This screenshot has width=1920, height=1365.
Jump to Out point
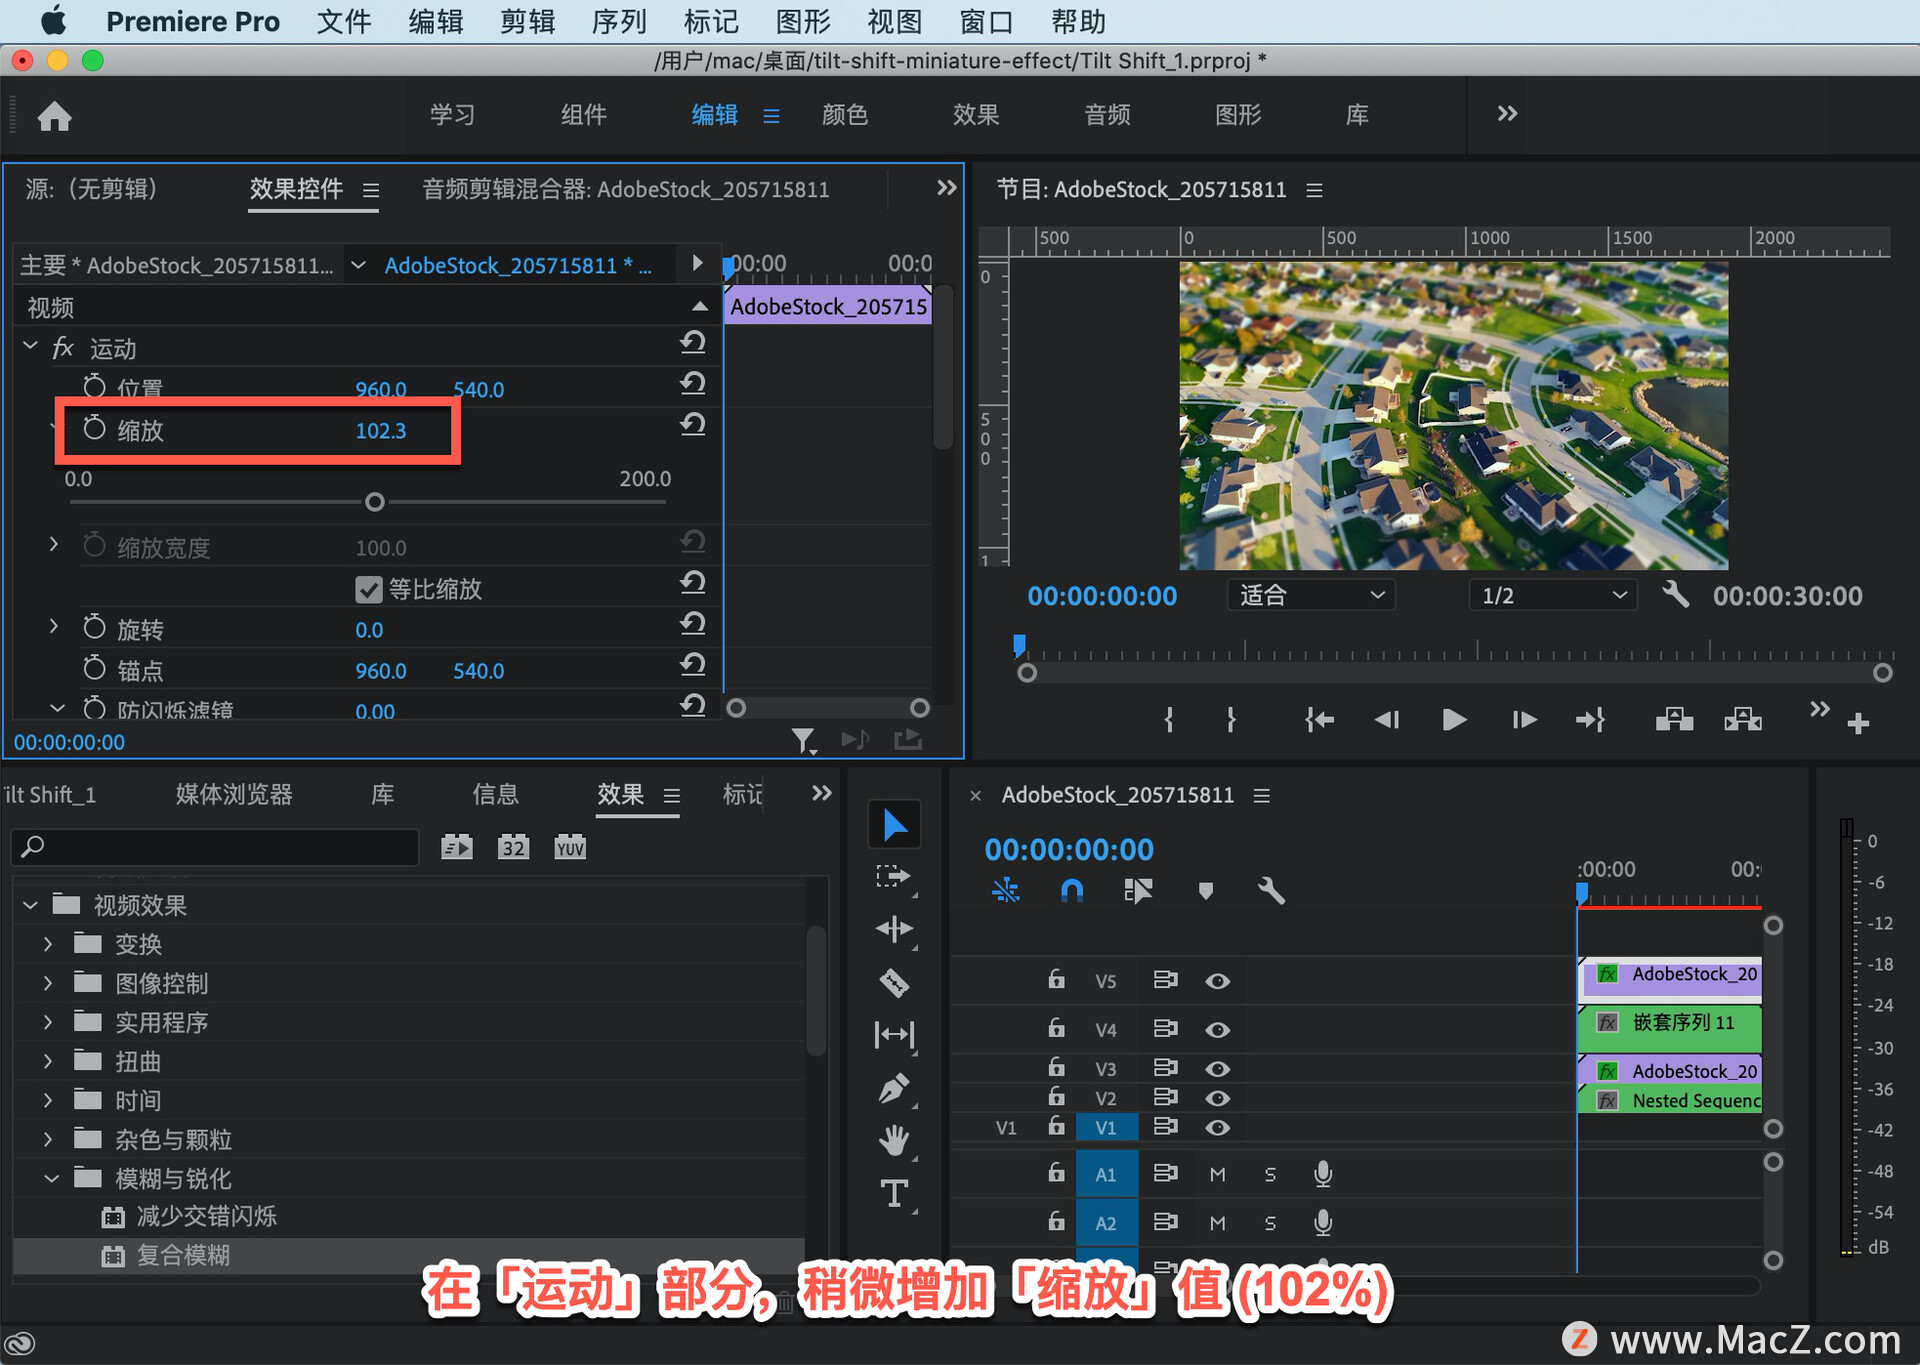[x=1591, y=719]
